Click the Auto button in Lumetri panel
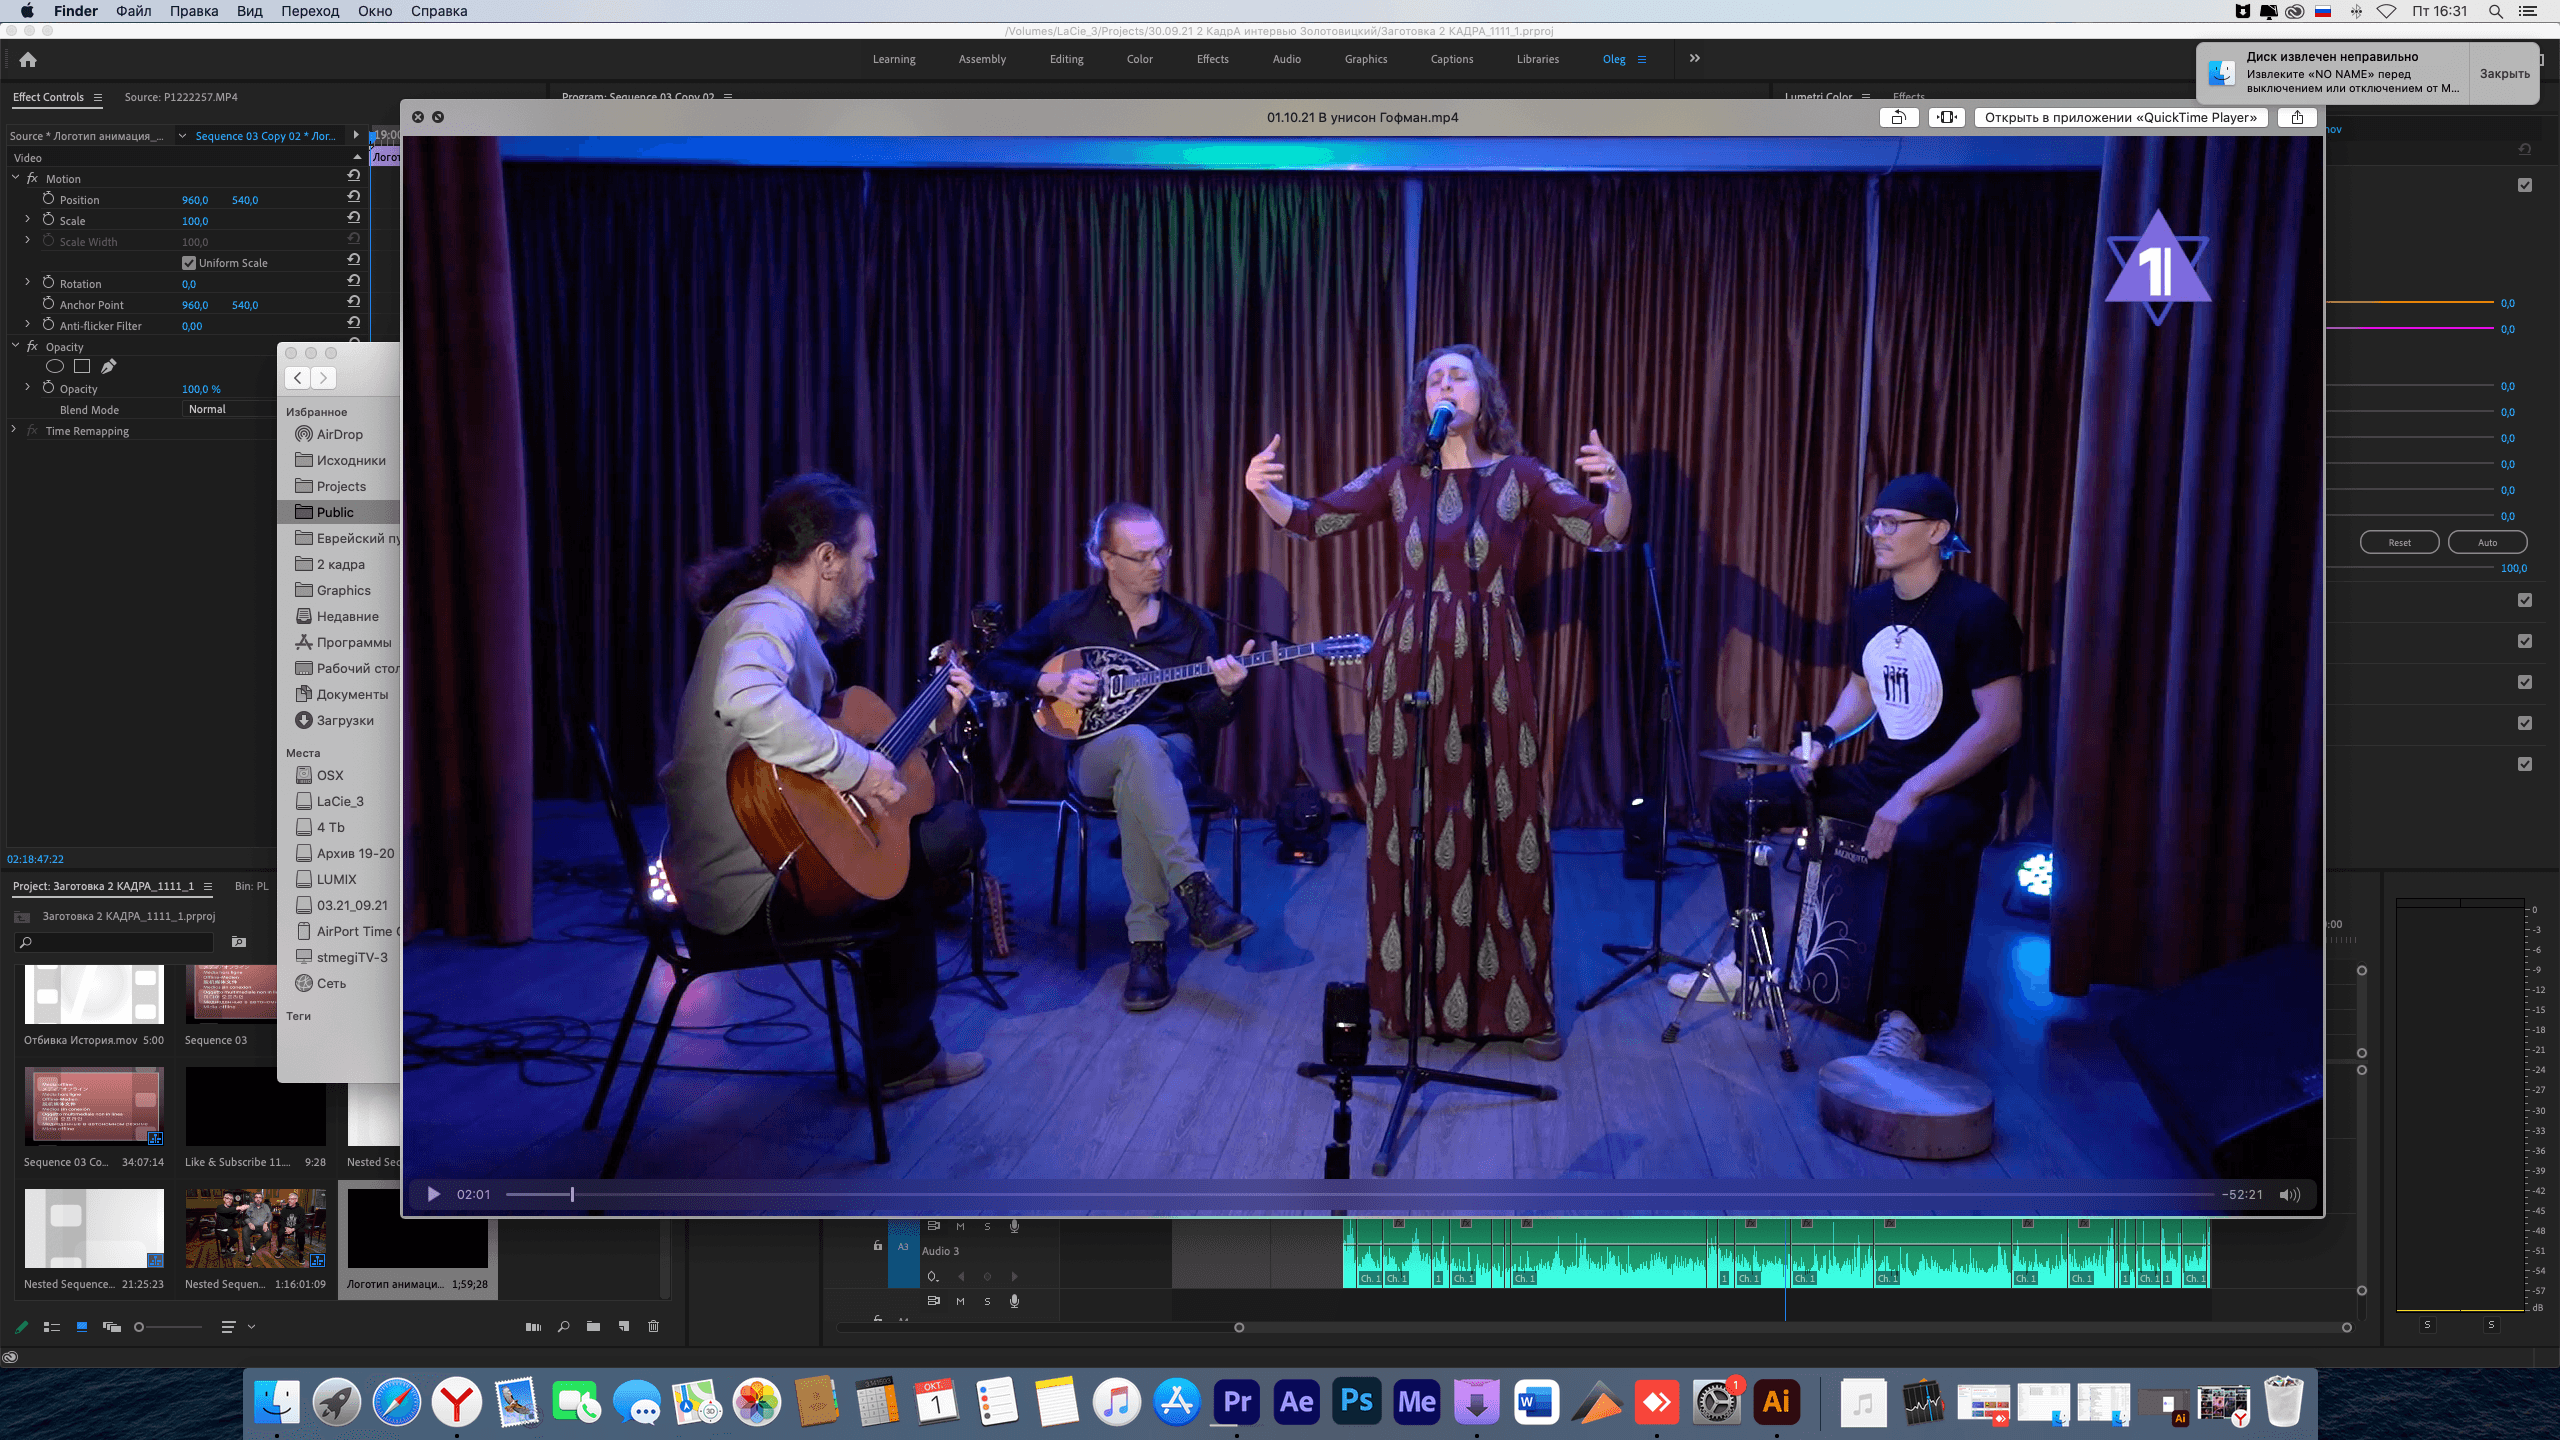Image resolution: width=2560 pixels, height=1440 pixels. [2487, 542]
